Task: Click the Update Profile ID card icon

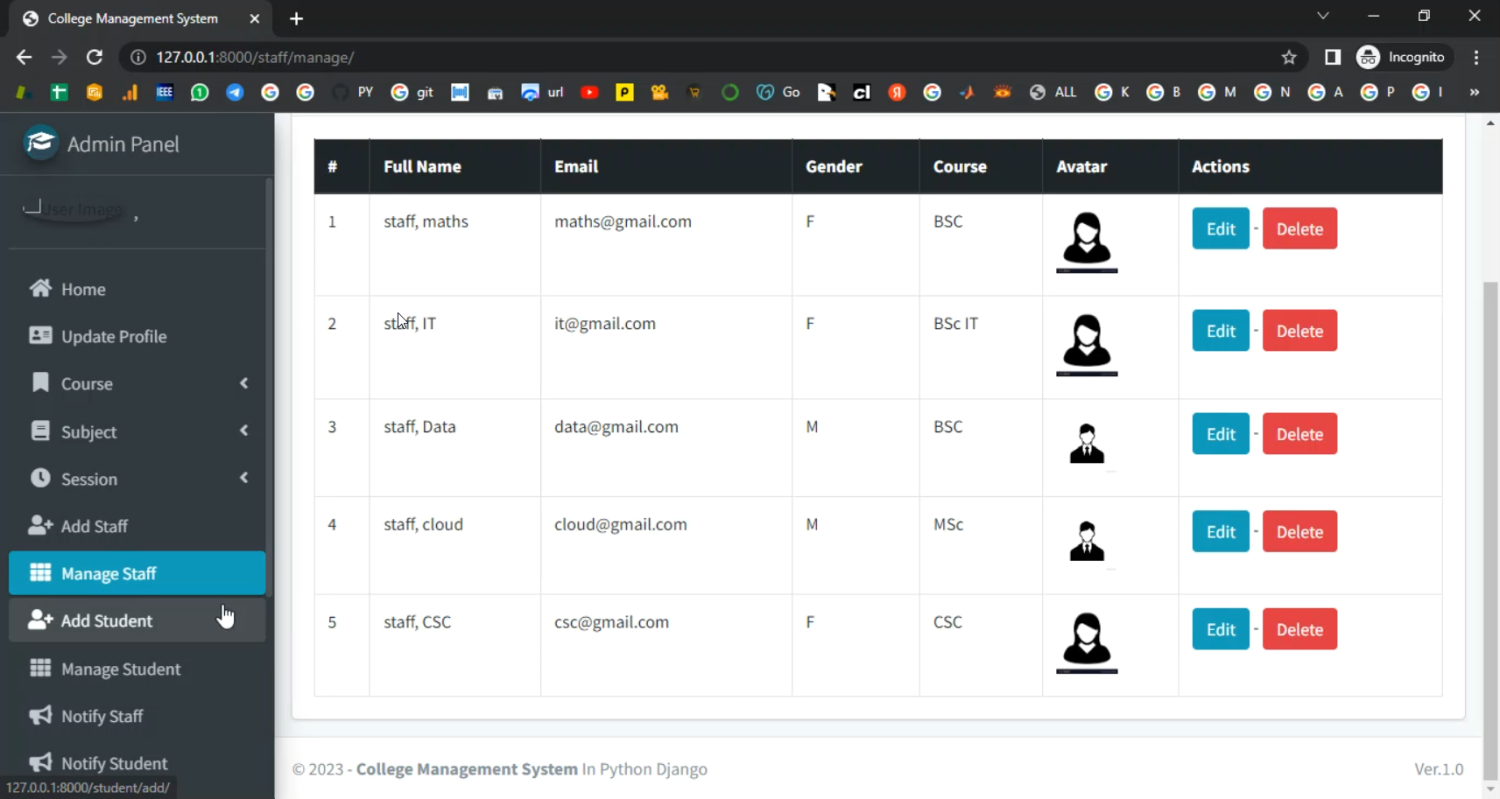Action: pyautogui.click(x=40, y=336)
